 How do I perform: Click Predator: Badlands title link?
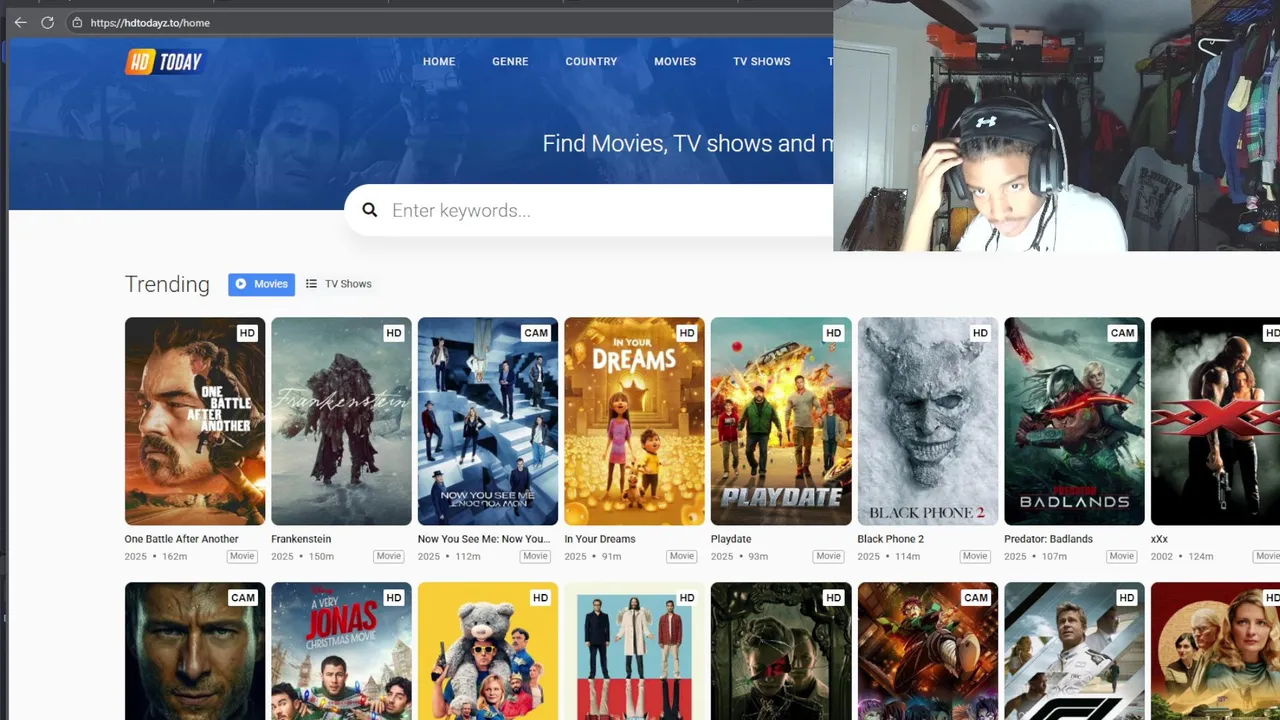coord(1048,539)
